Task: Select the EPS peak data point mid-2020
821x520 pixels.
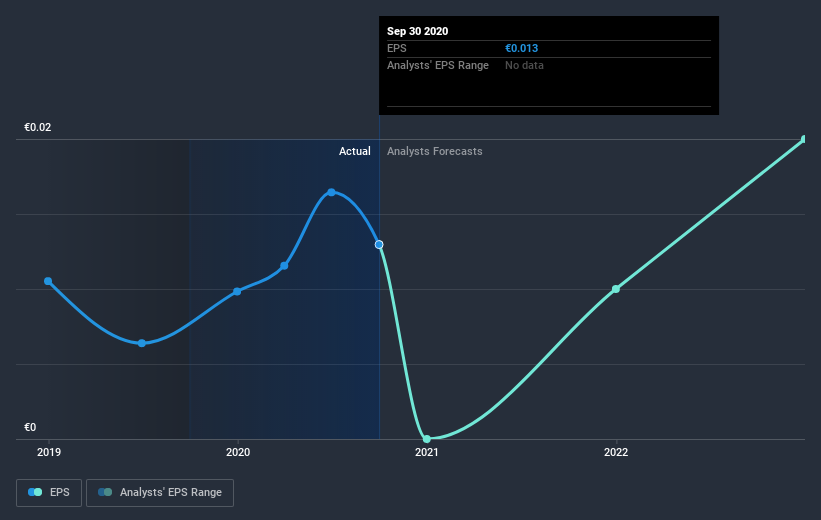Action: pos(331,192)
